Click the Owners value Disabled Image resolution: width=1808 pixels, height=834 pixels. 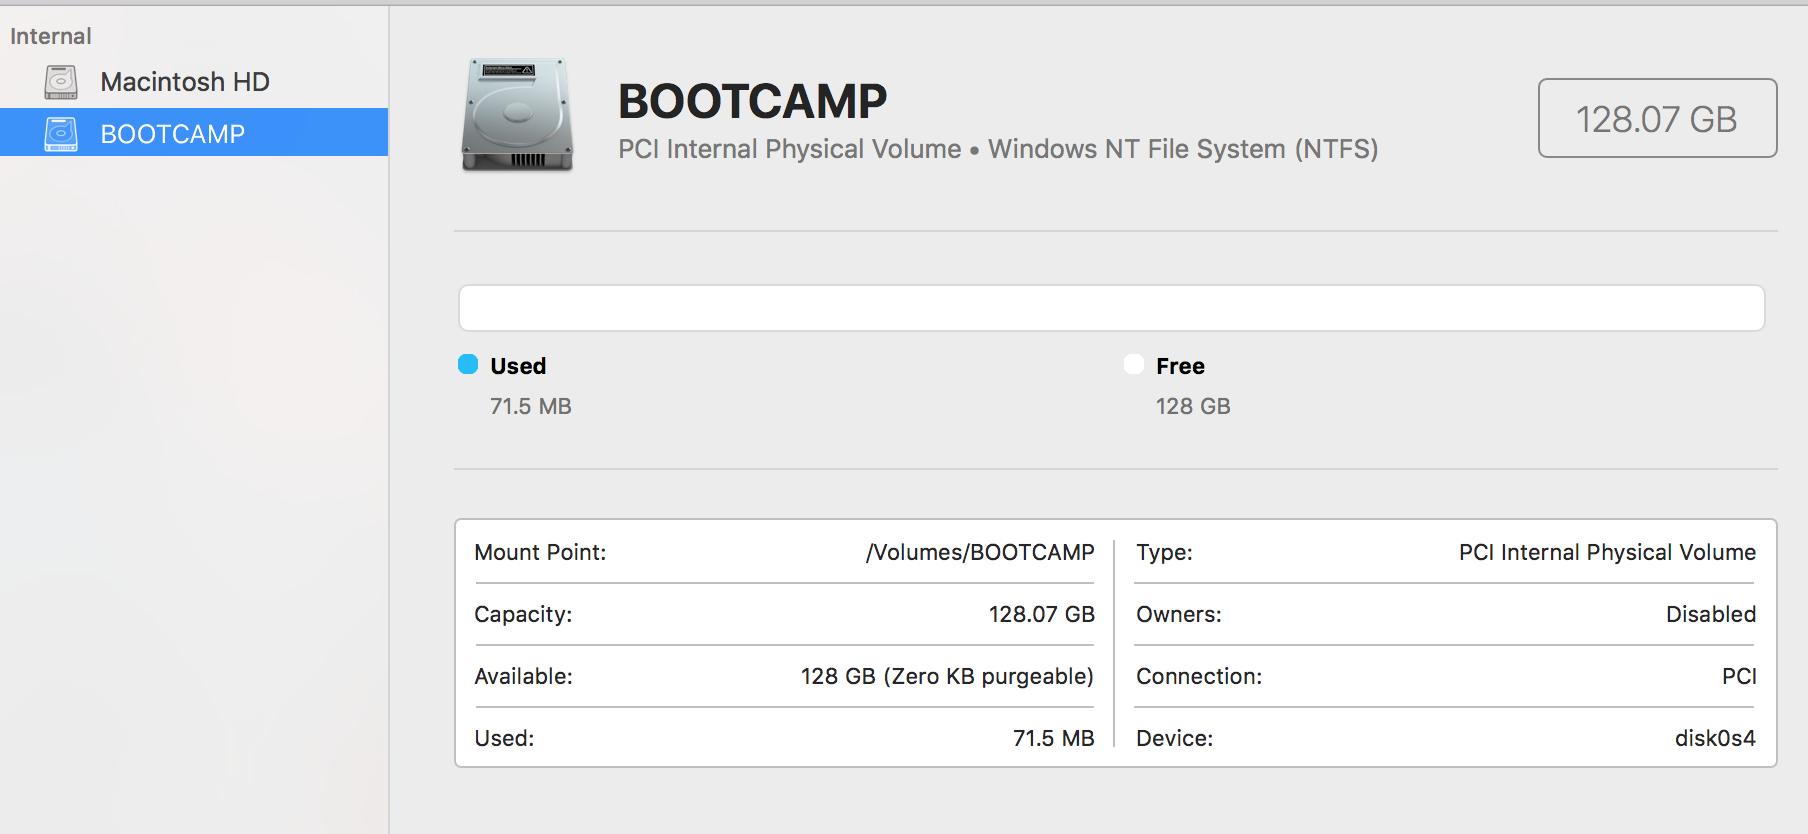tap(1710, 614)
